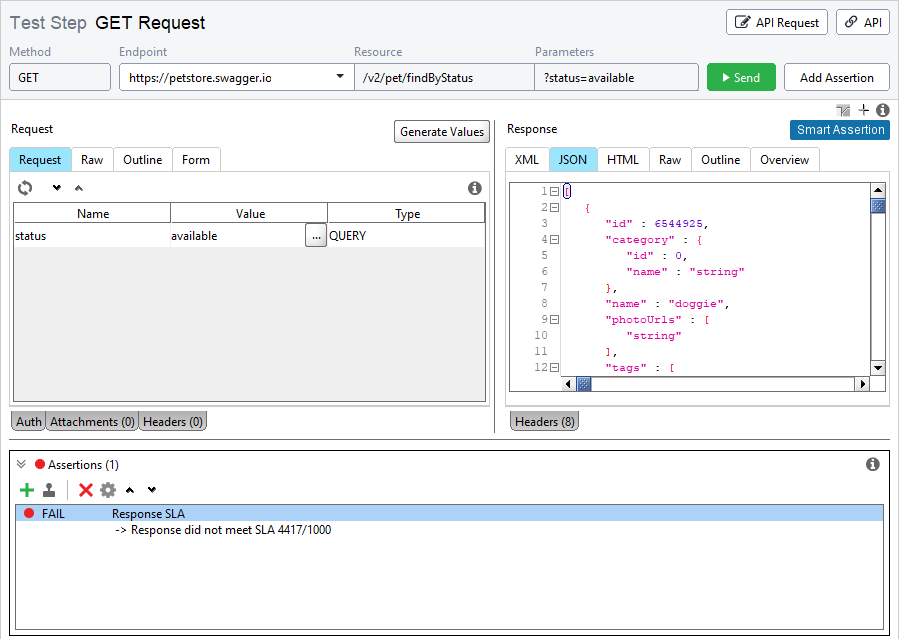Click the QUERY type cell
The width and height of the screenshot is (899, 639).
[x=406, y=236]
